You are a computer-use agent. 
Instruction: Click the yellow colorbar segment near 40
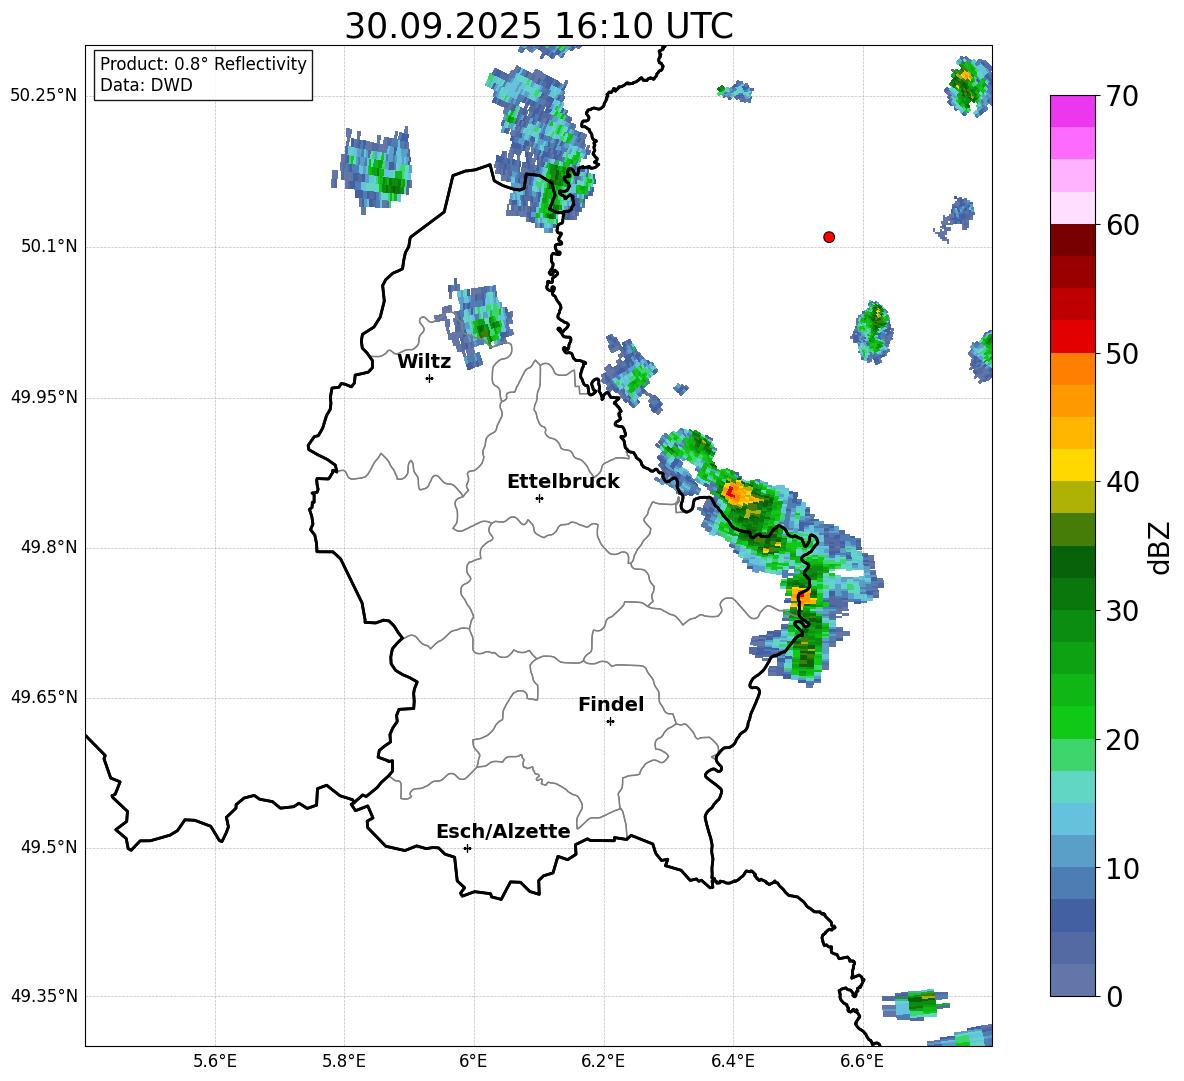pyautogui.click(x=1073, y=465)
